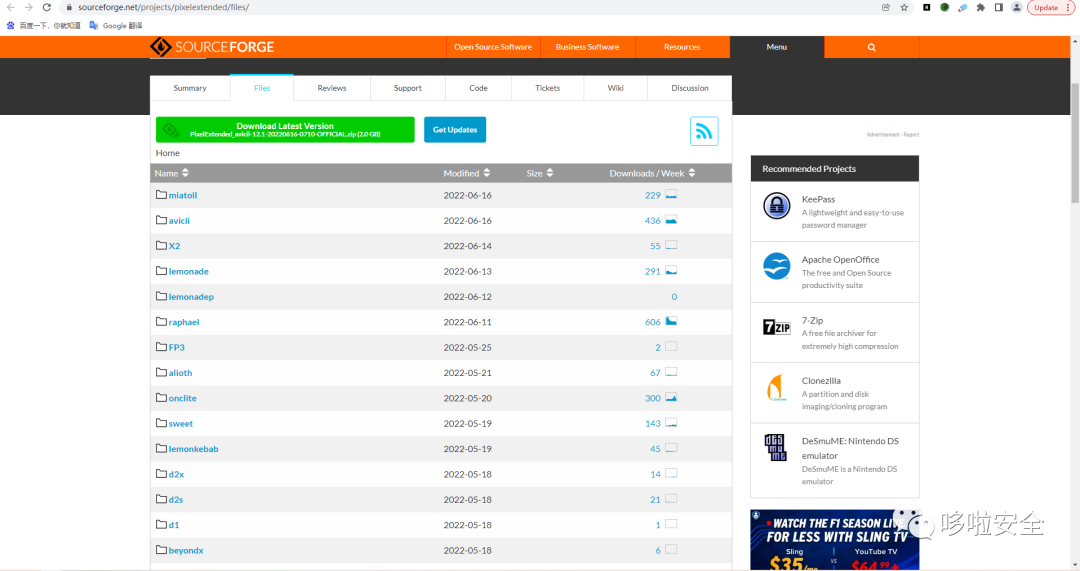Switch to the Support tab

pos(408,88)
